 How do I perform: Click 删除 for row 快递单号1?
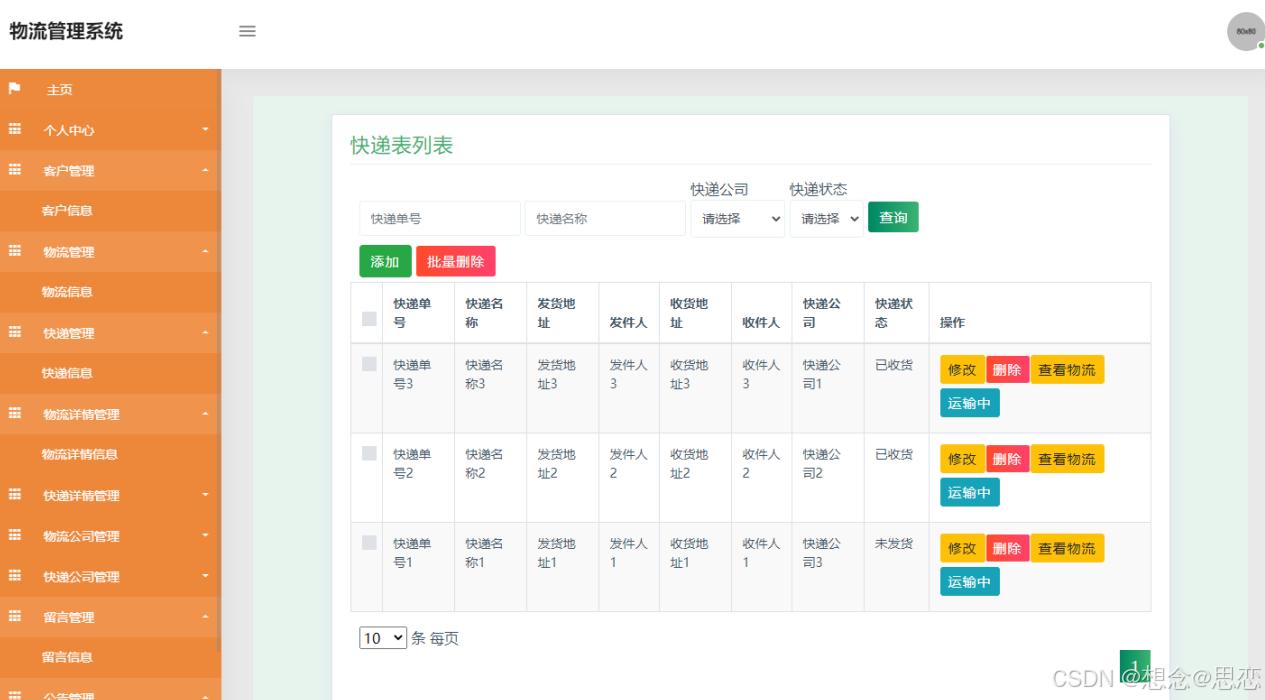click(1007, 548)
